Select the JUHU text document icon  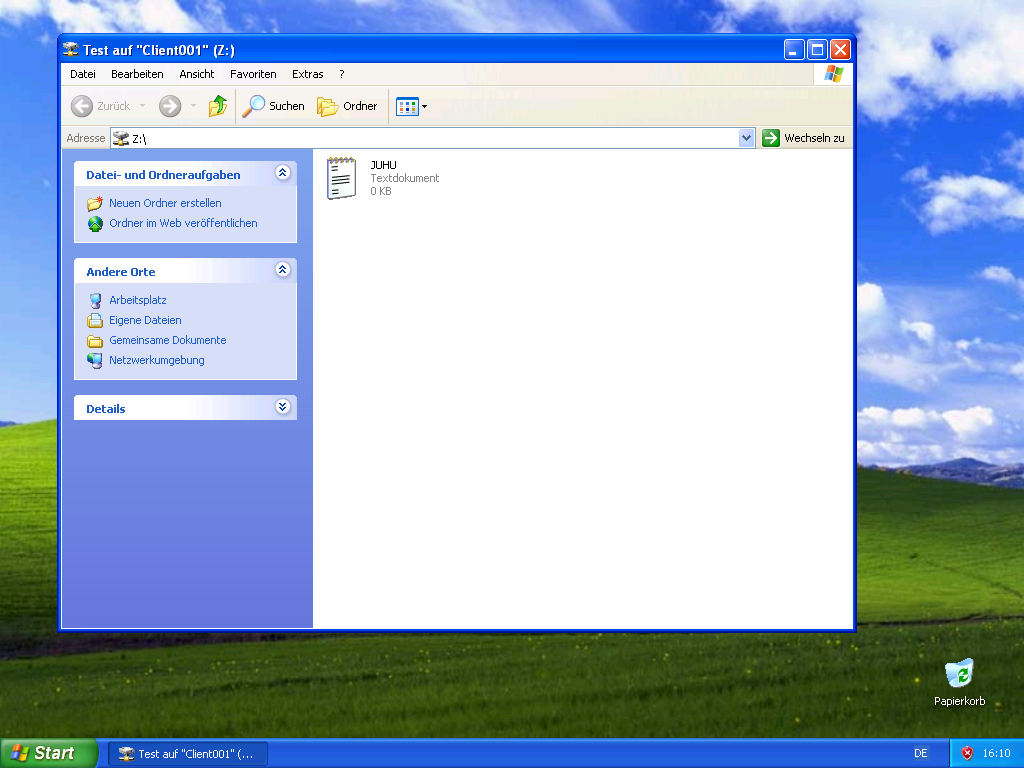[342, 178]
